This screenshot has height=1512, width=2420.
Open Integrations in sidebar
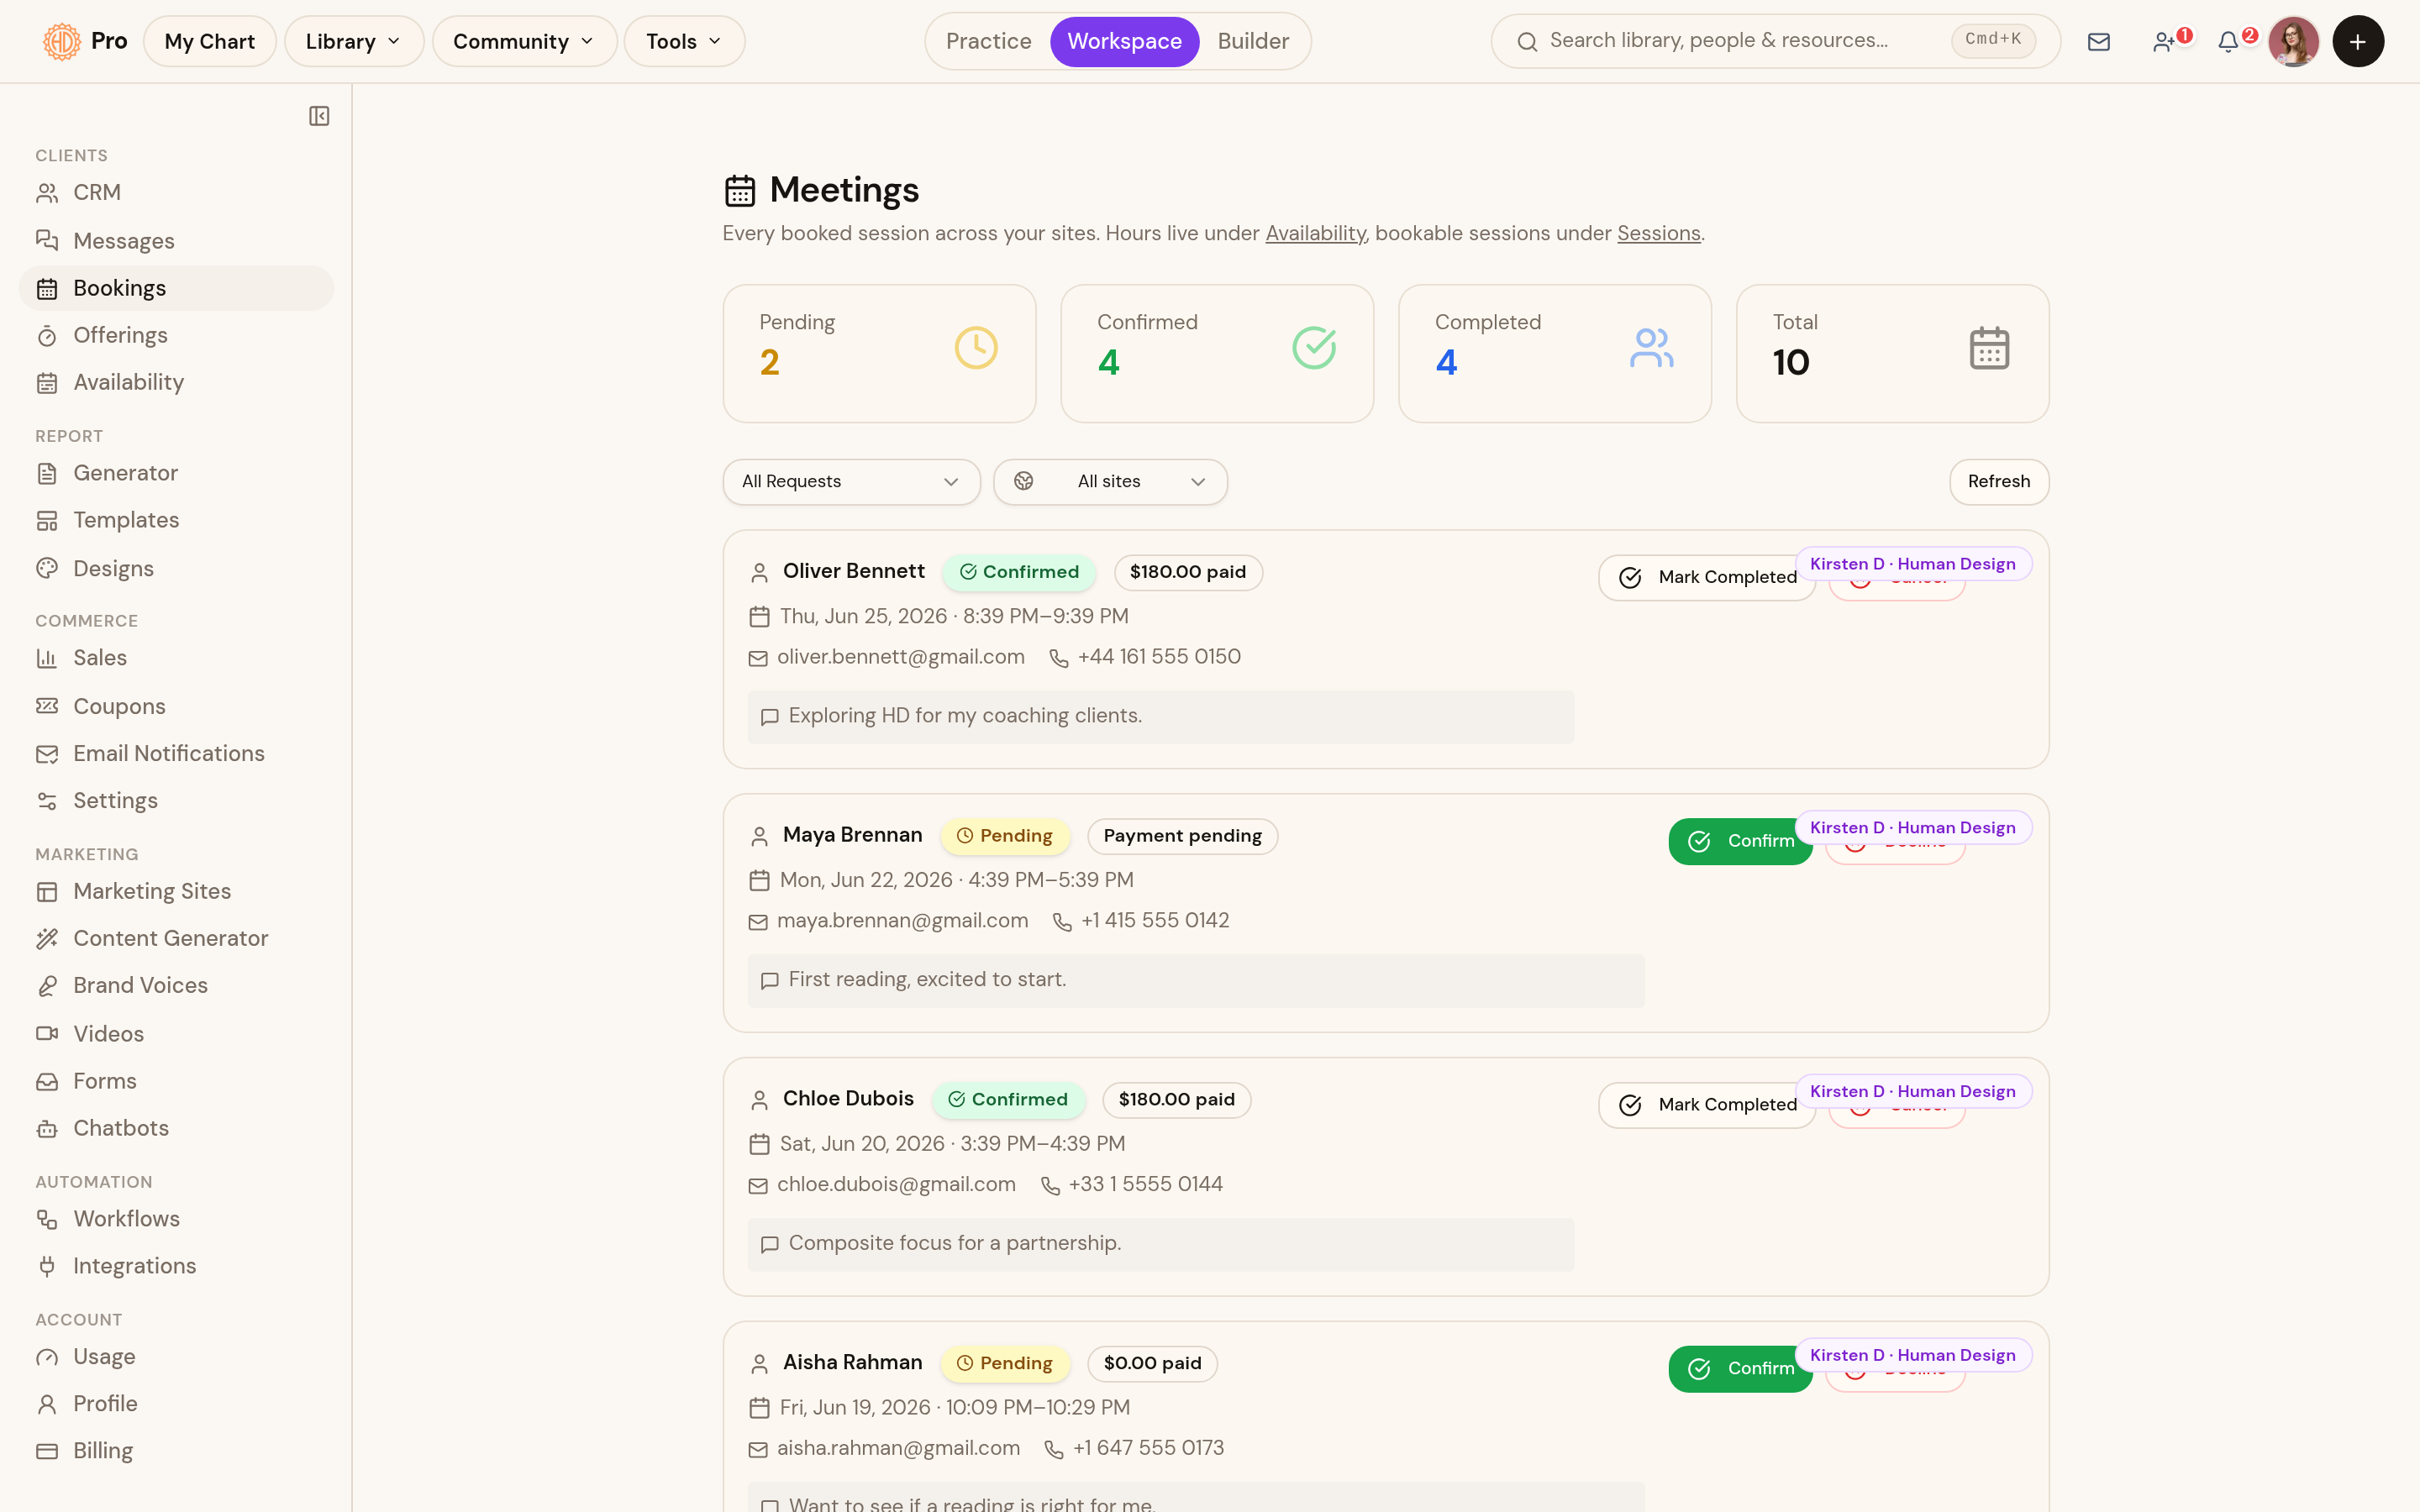(134, 1265)
